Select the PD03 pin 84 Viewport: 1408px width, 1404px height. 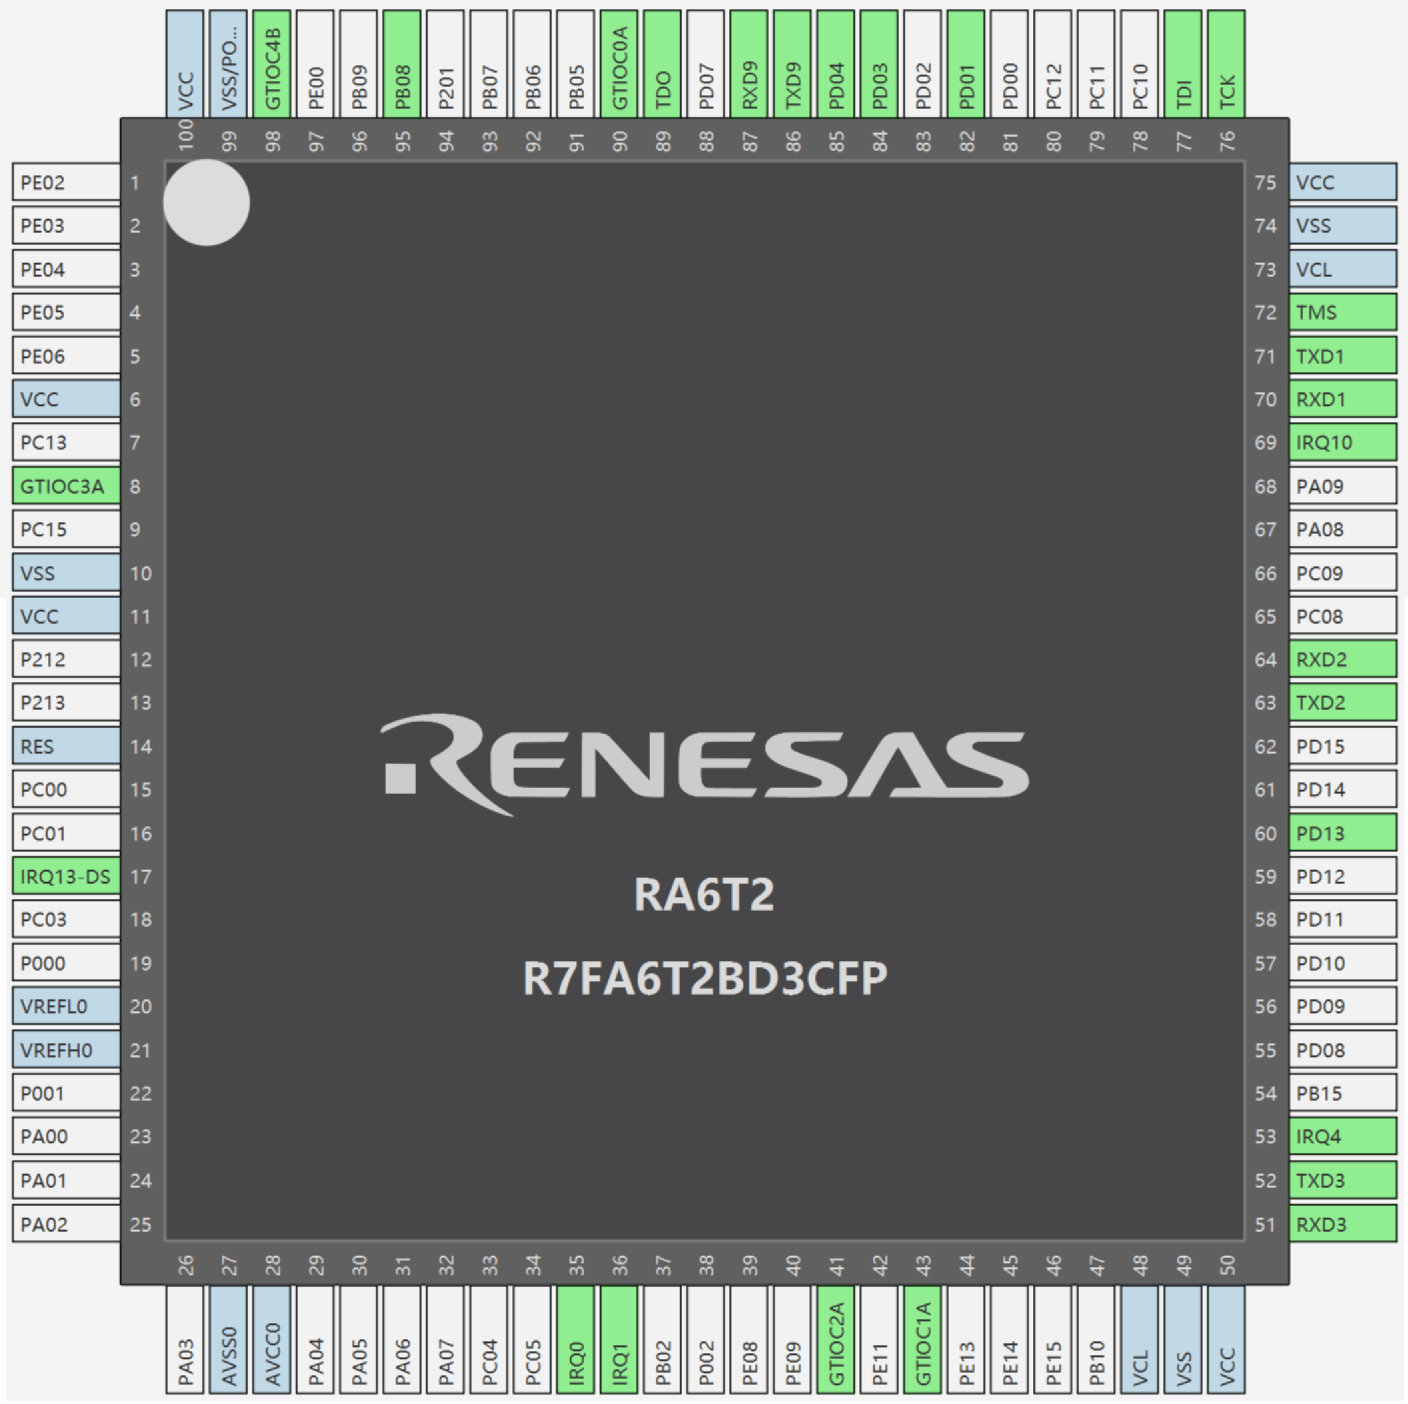click(x=879, y=64)
